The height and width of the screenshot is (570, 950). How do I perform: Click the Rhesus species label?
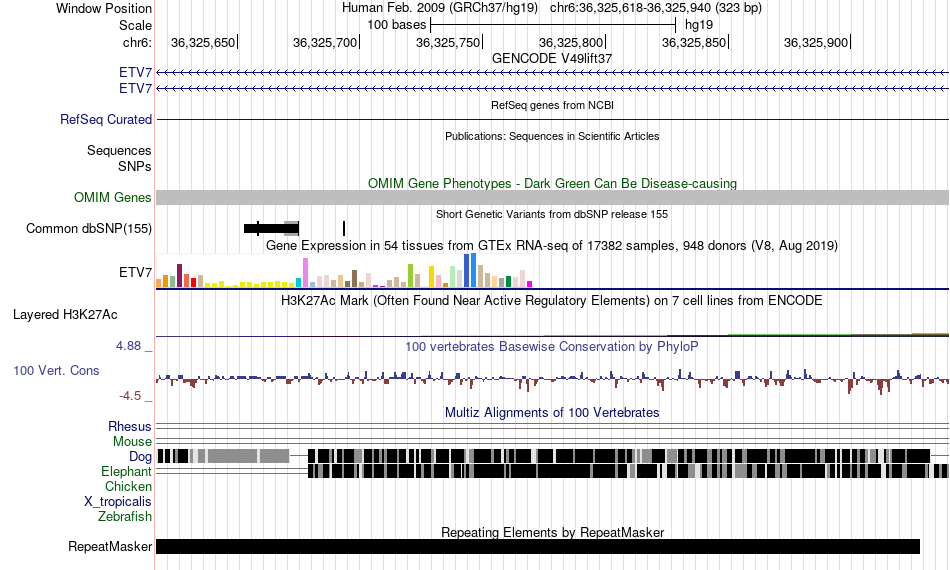[130, 426]
